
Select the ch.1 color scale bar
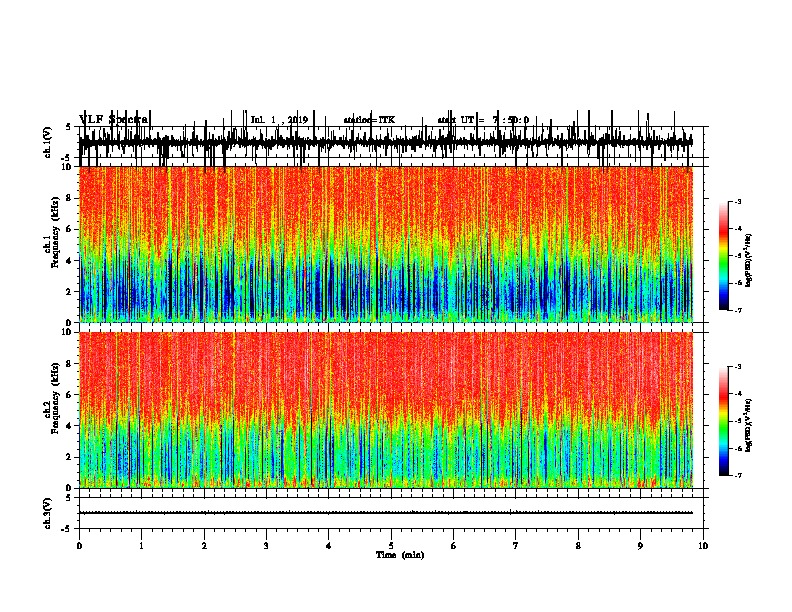(x=724, y=256)
